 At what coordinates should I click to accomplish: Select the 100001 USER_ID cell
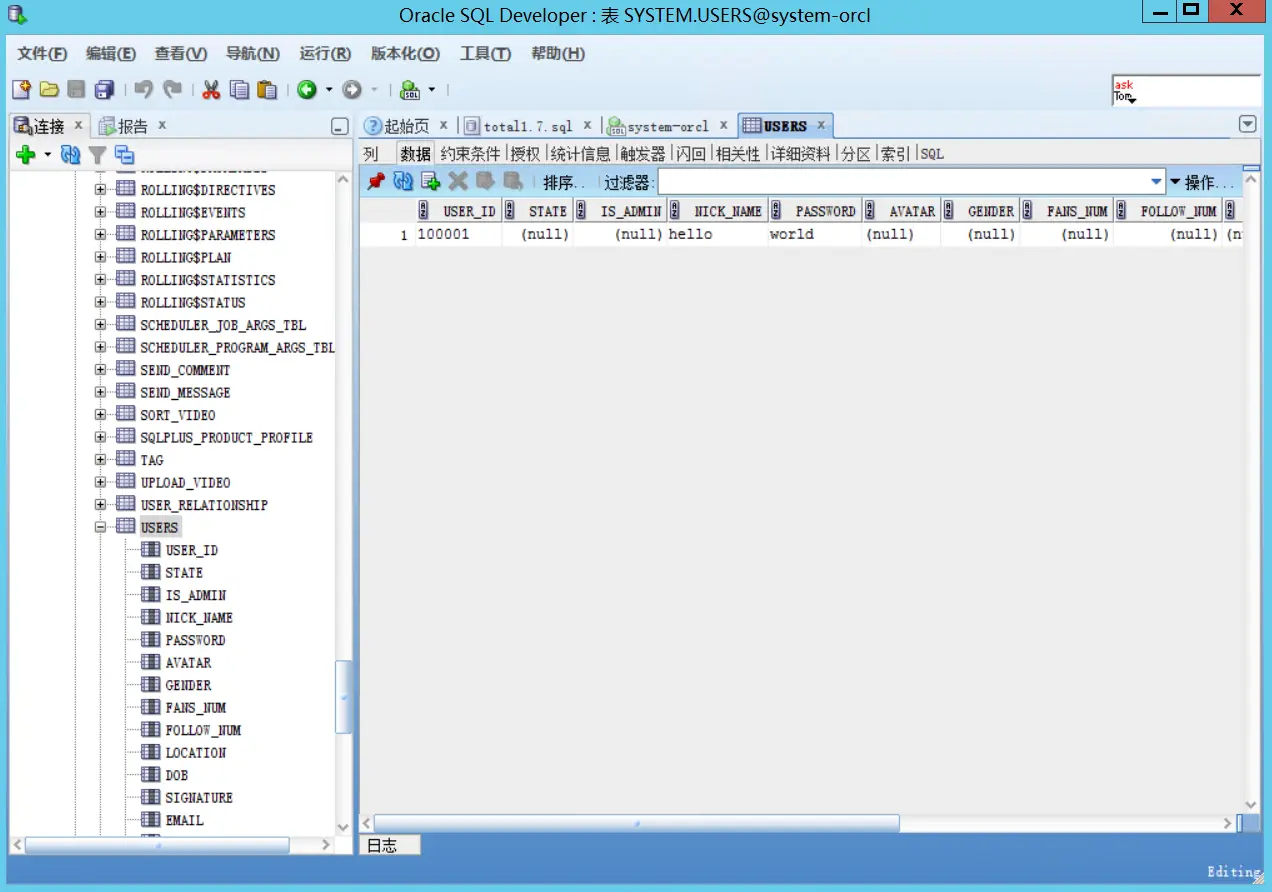point(457,234)
